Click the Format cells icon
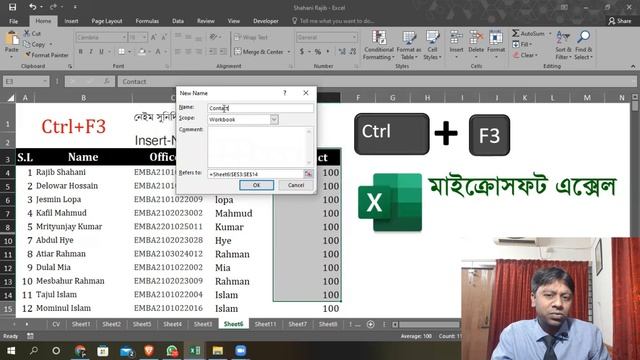The width and height of the screenshot is (640, 360). click(x=496, y=38)
